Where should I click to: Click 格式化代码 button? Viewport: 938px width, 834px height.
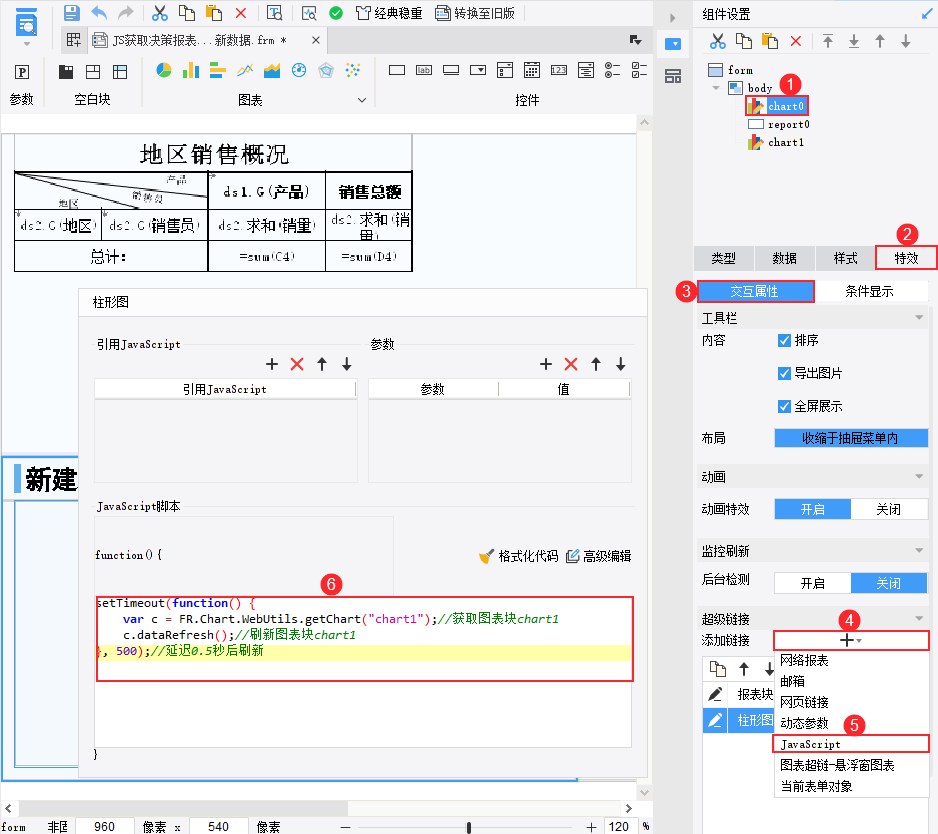coord(519,556)
